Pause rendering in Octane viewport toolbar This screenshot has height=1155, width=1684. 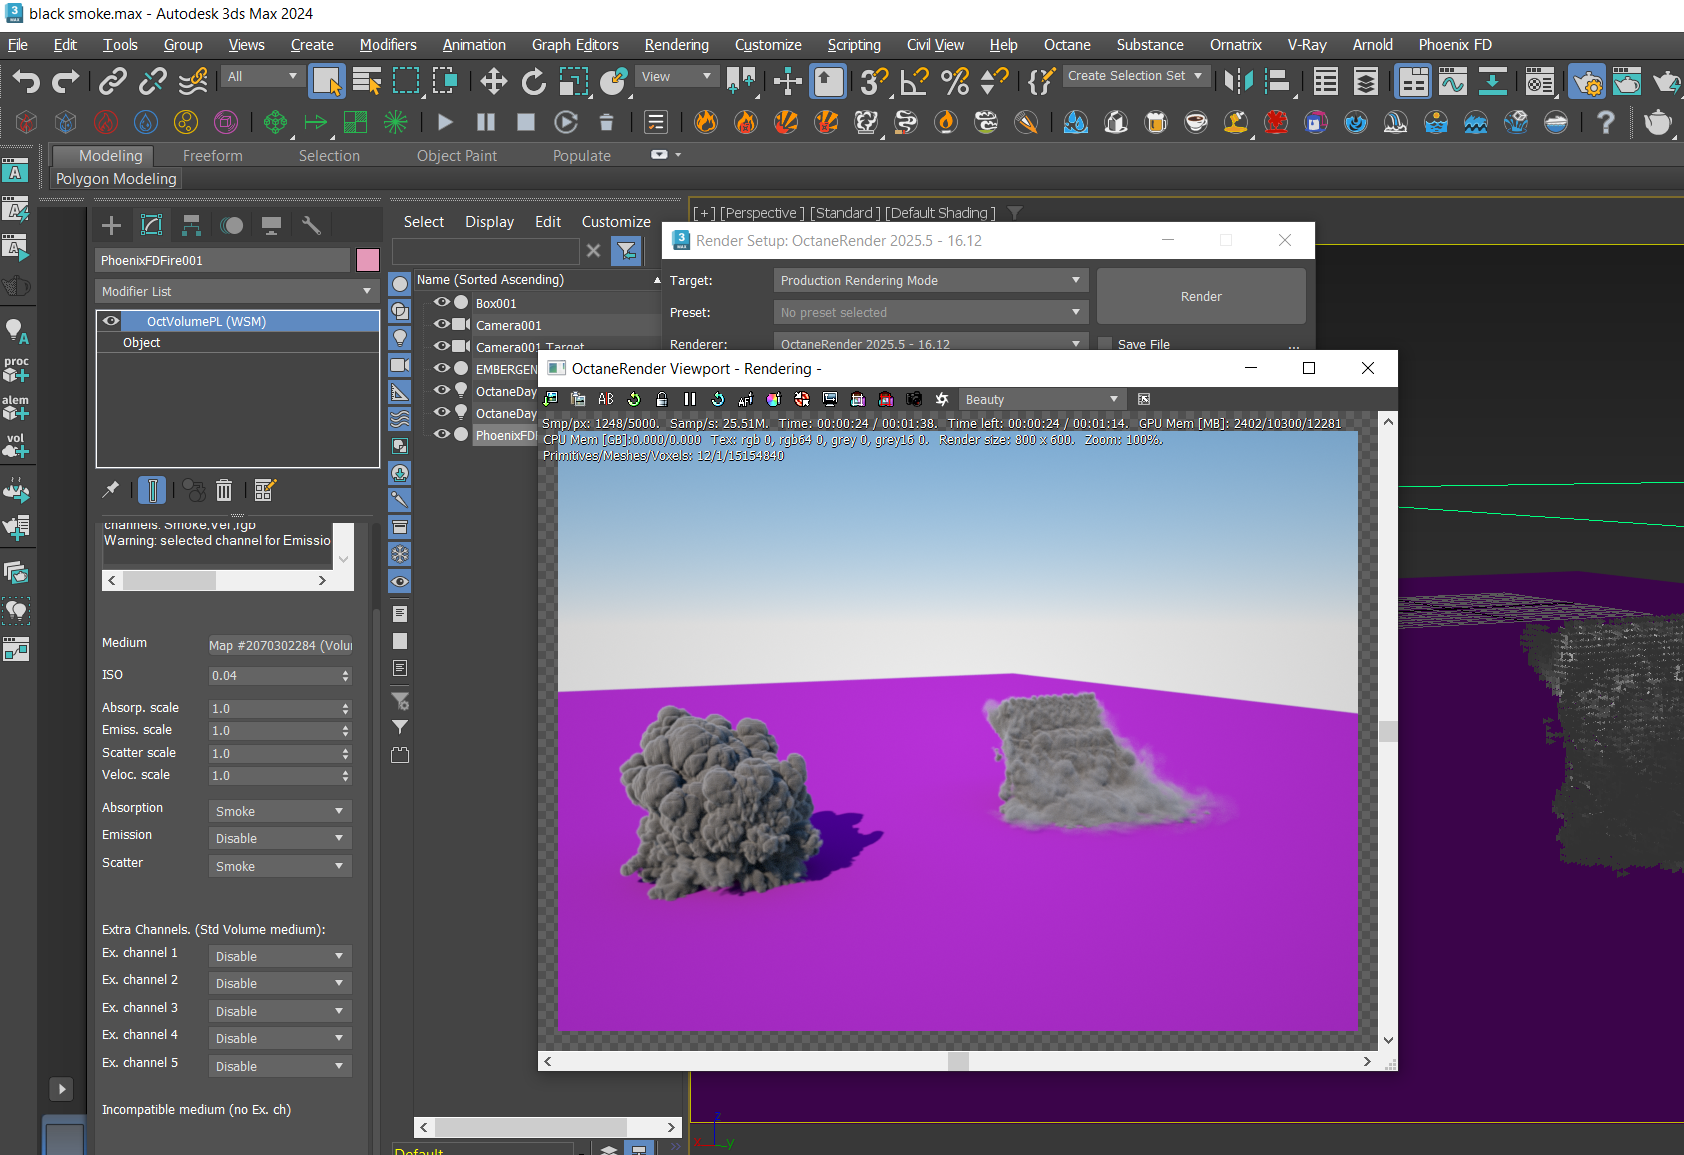689,399
